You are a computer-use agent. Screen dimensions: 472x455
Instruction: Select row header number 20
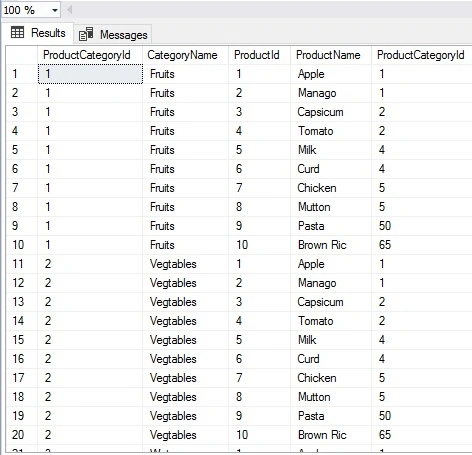coord(22,435)
